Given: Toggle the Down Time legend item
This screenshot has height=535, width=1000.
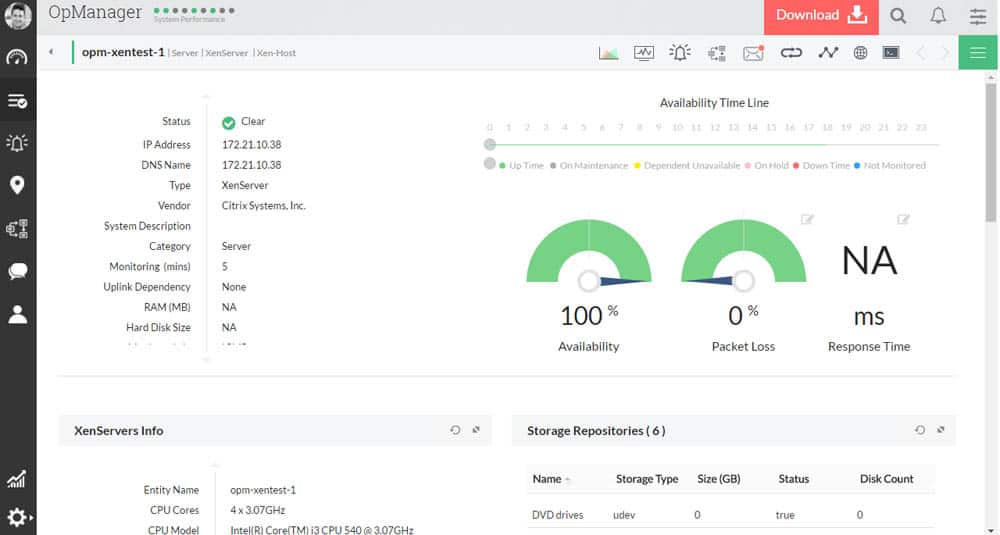Looking at the screenshot, I should point(821,166).
